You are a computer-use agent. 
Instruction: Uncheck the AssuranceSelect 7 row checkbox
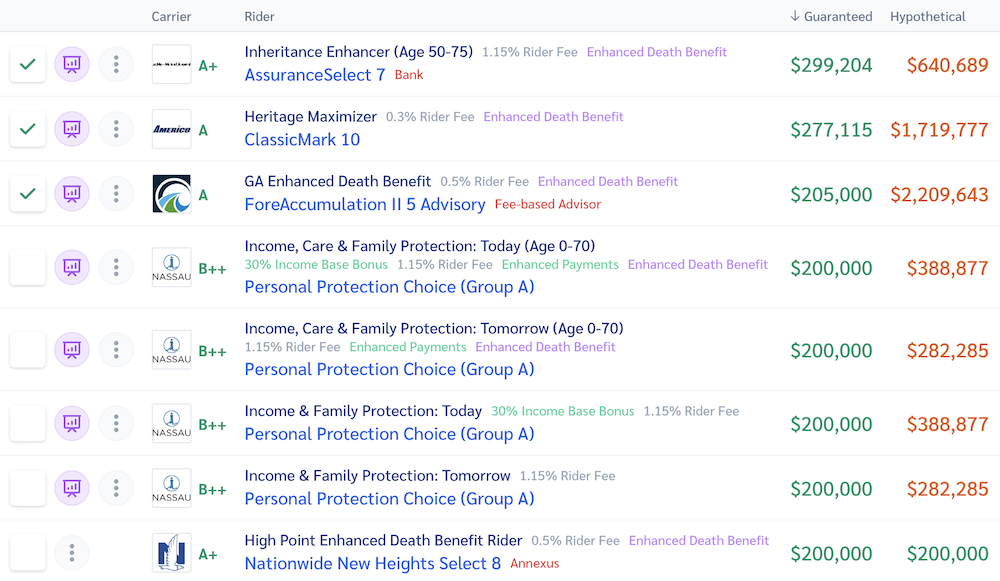pos(28,65)
